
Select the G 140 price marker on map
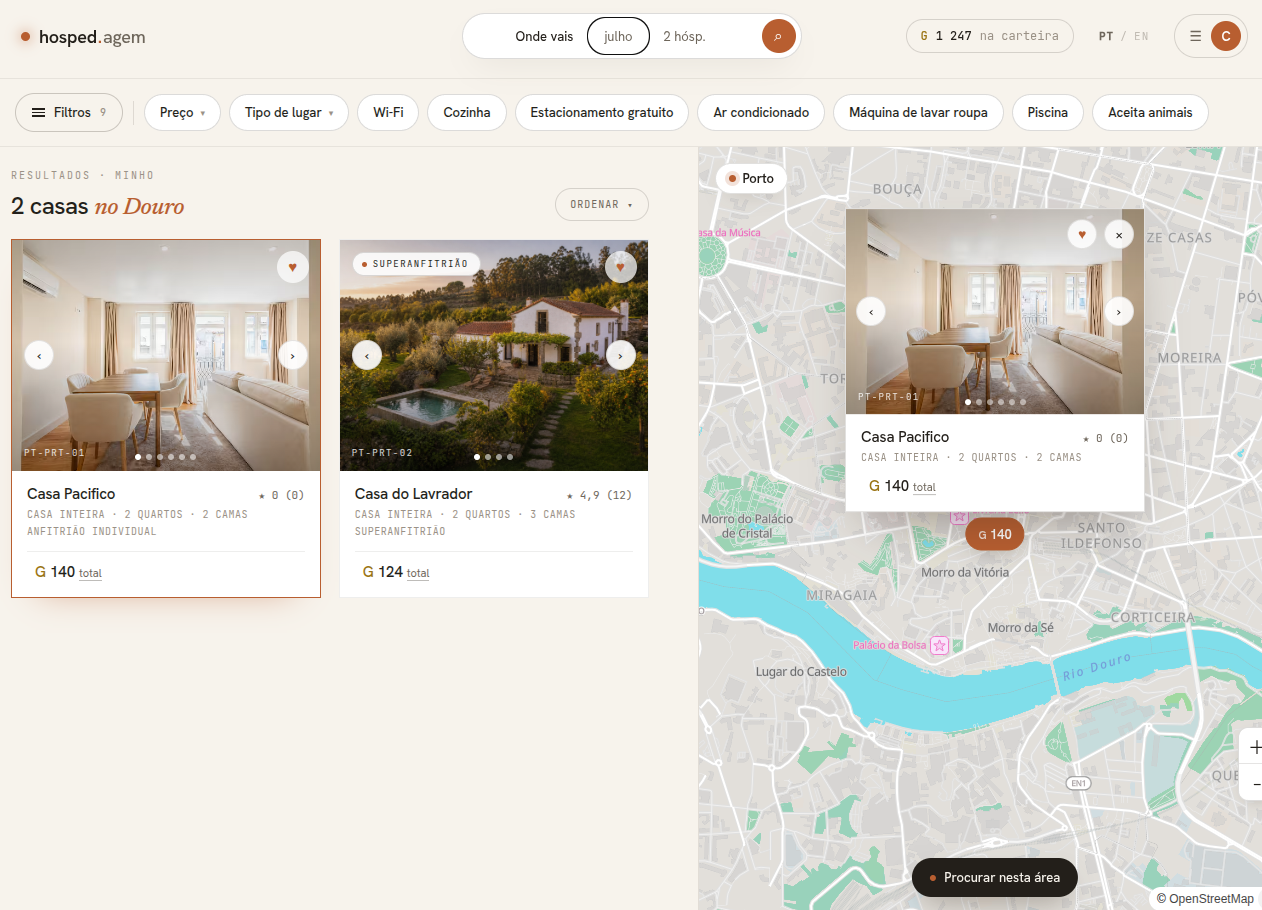[995, 534]
